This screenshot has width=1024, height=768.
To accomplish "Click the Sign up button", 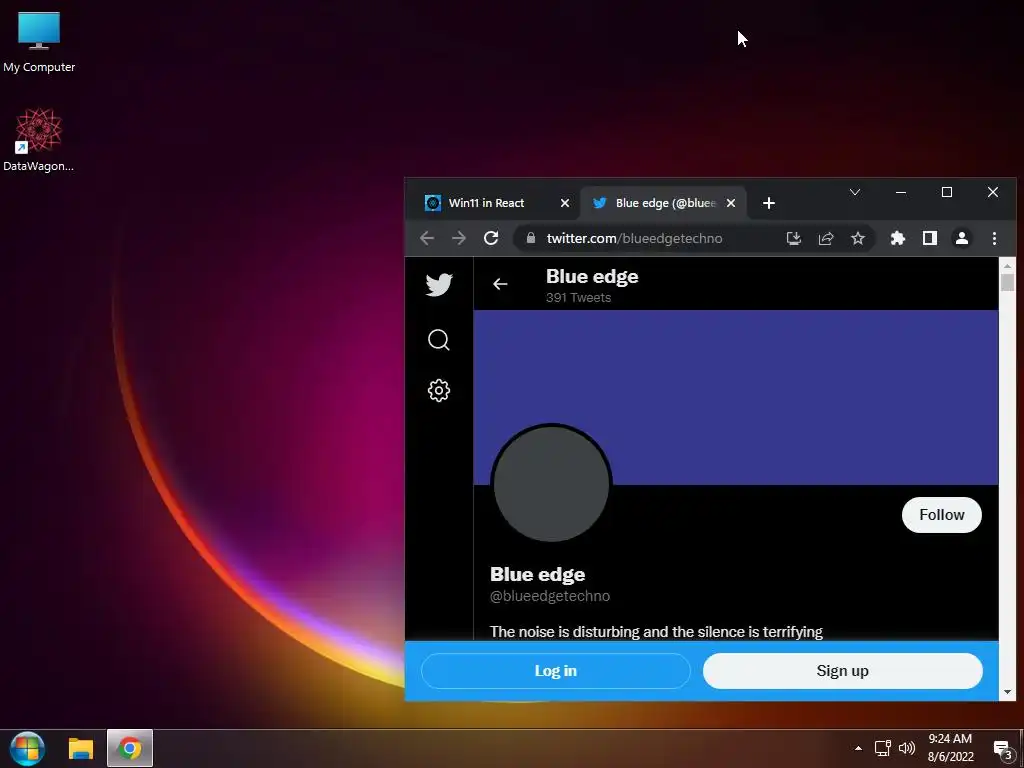I will [842, 671].
